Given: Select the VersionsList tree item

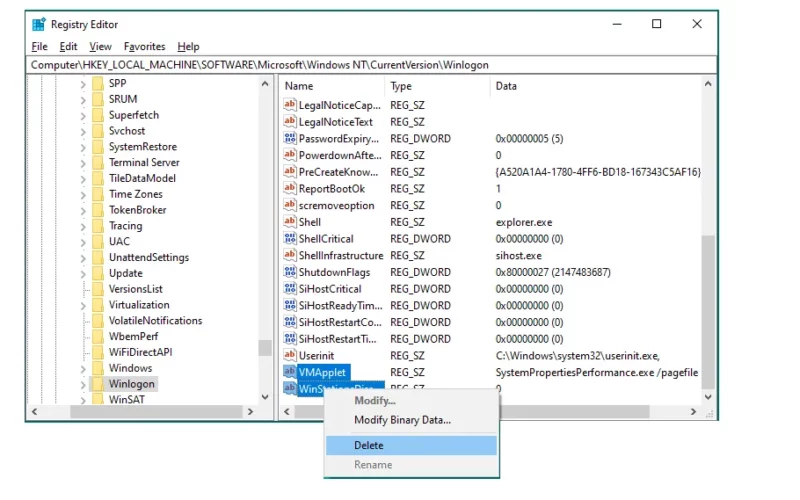Looking at the screenshot, I should pos(135,289).
